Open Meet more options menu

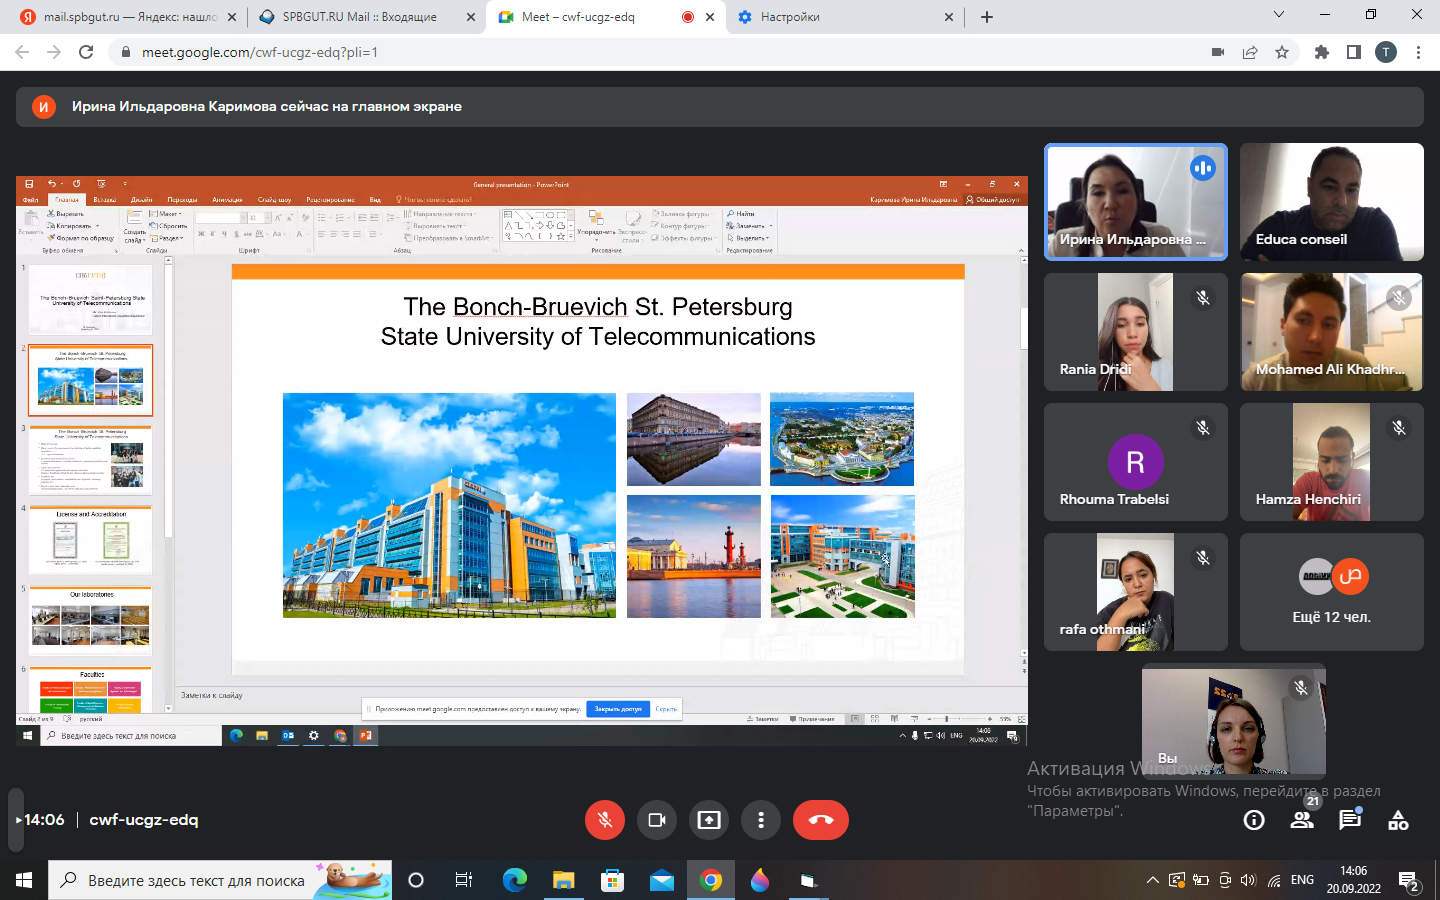(x=761, y=820)
